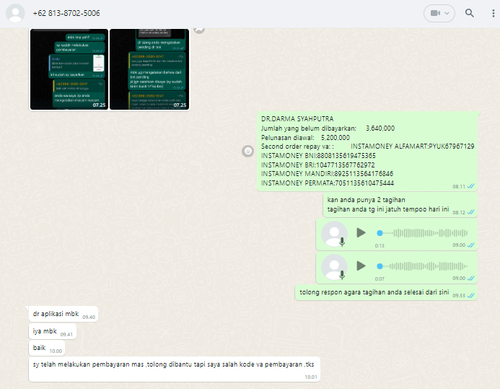Click avatar on the 0:07 voice message
Screen dimensions: 500x389
click(334, 267)
